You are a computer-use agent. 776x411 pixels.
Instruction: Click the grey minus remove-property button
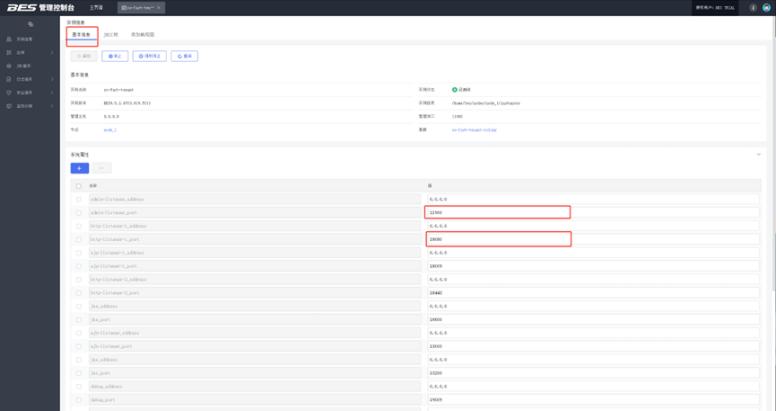102,168
